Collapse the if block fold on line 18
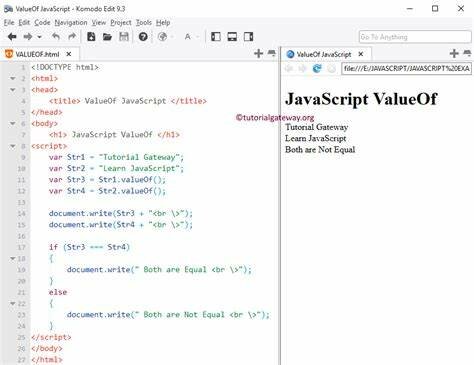 tap(13, 259)
